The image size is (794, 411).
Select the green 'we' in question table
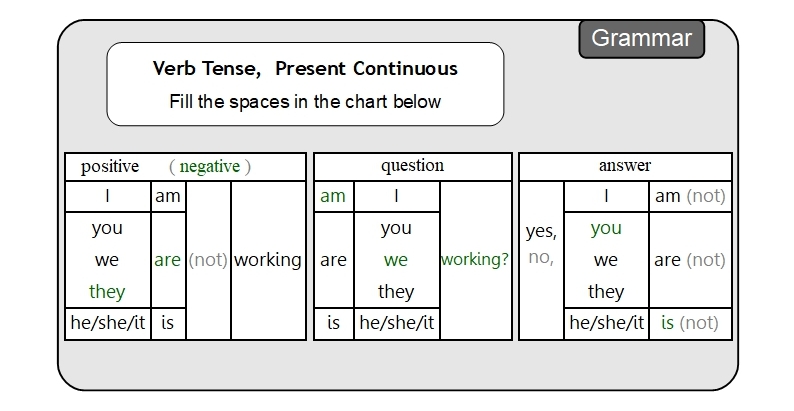point(396,260)
